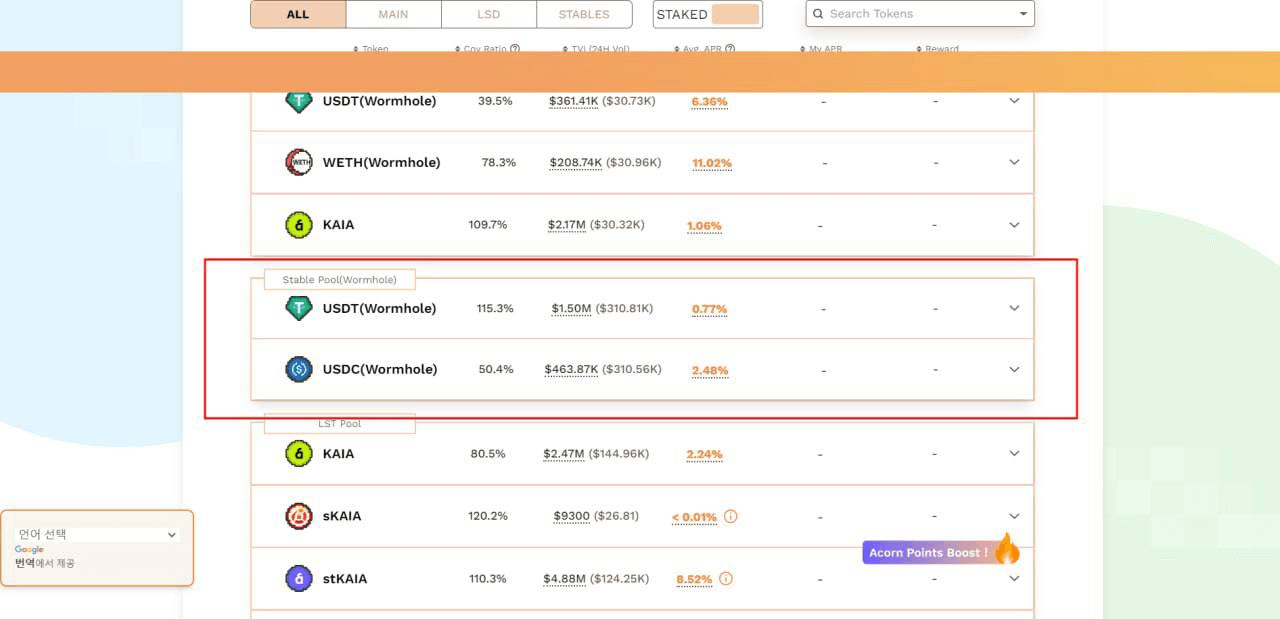The image size is (1280, 619).
Task: Click the < 0.01% APR for sKAIA
Action: (694, 517)
